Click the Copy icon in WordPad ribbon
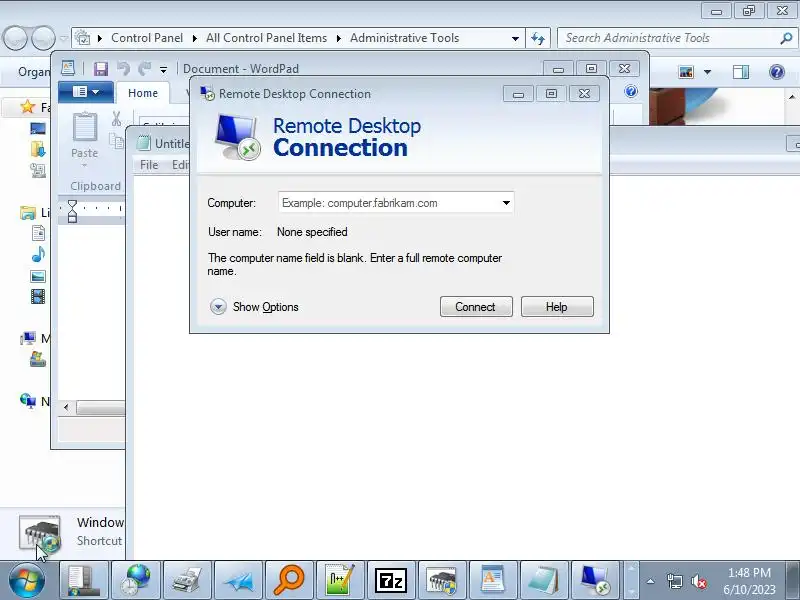Screen dimensions: 800x600 [117, 141]
